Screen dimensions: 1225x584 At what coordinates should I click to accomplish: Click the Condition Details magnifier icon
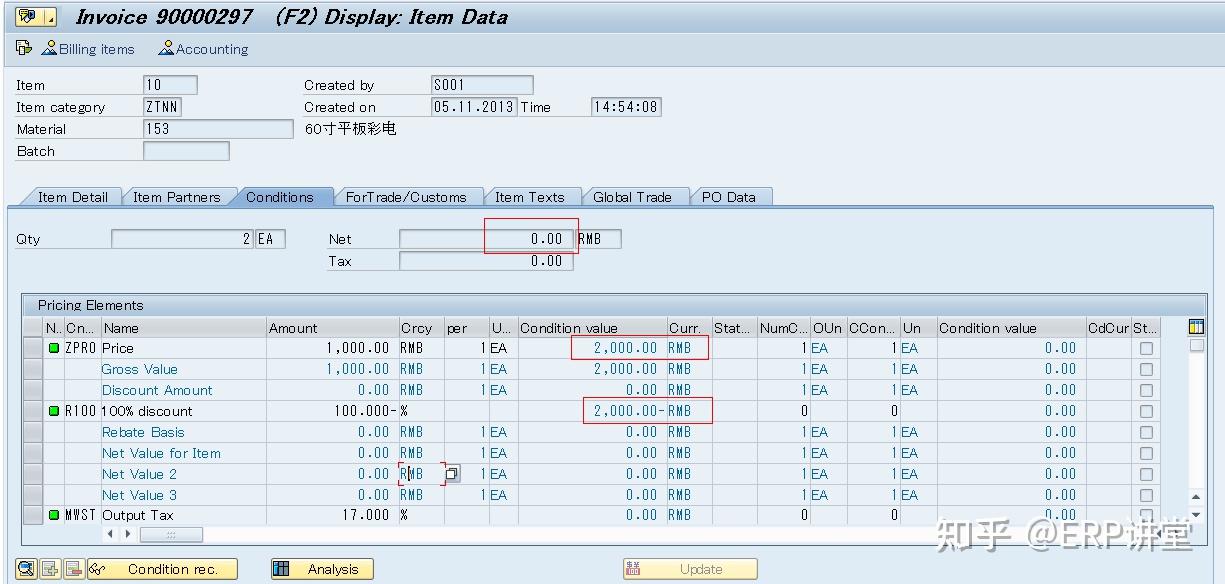[24, 568]
